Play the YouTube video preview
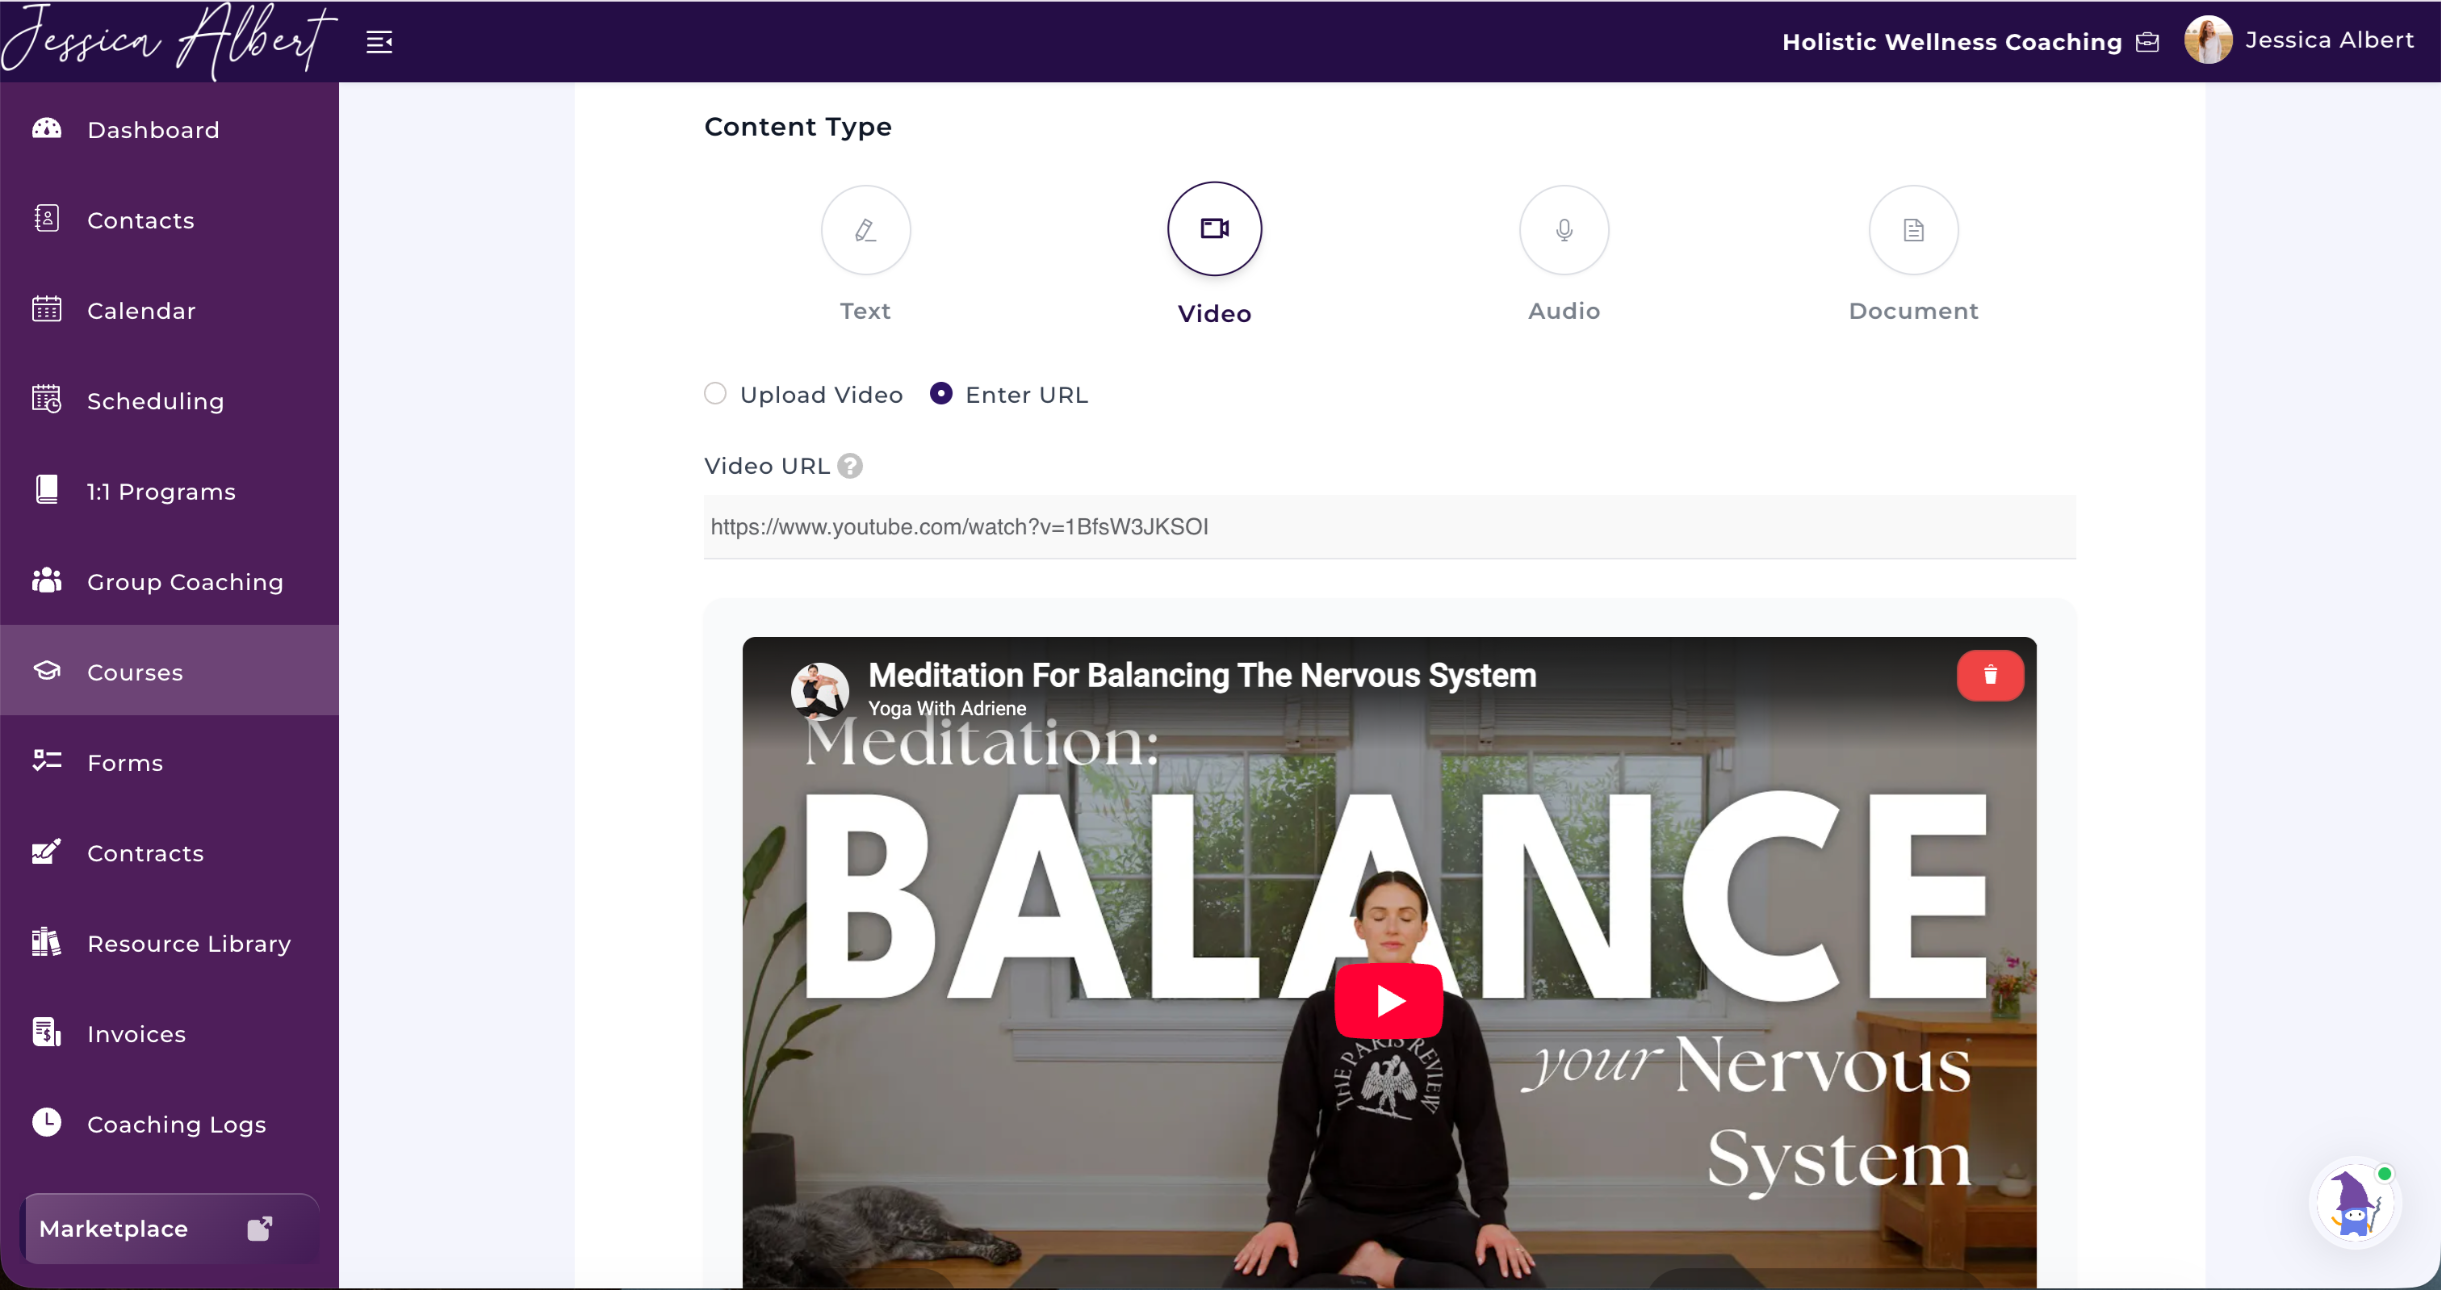The width and height of the screenshot is (2441, 1290). coord(1389,1001)
